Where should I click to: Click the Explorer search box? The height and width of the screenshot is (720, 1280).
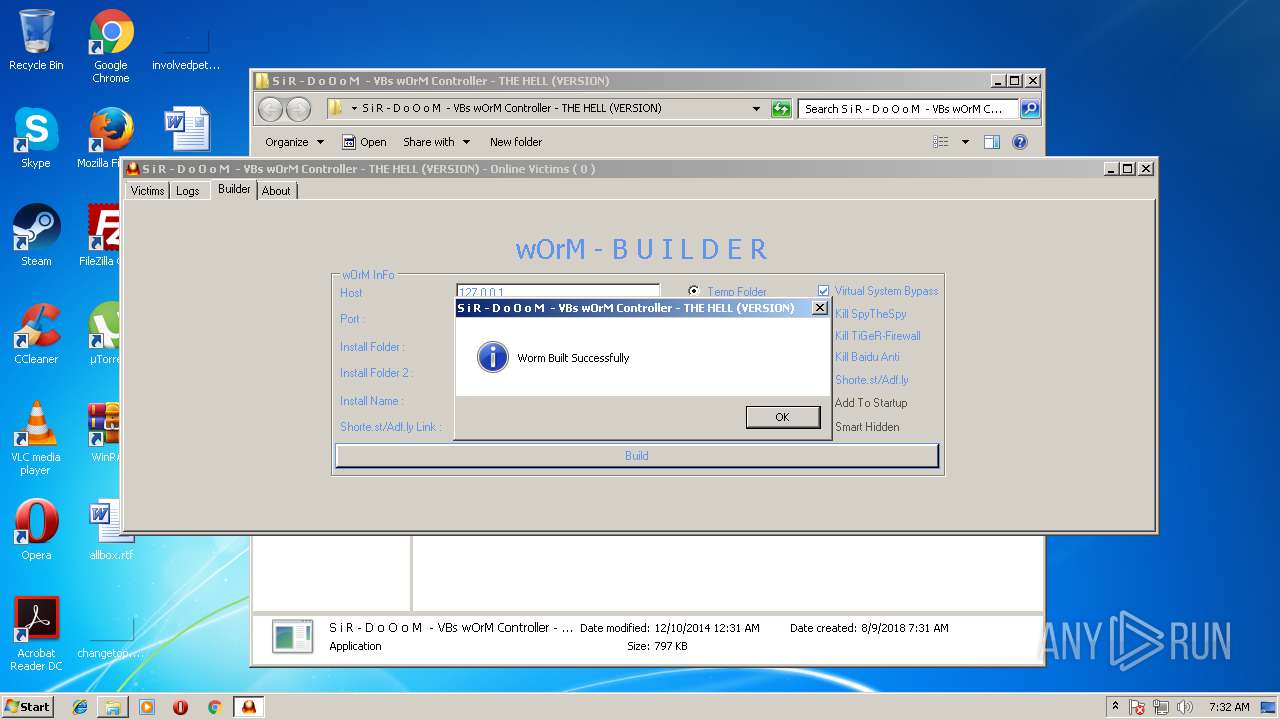pyautogui.click(x=909, y=108)
